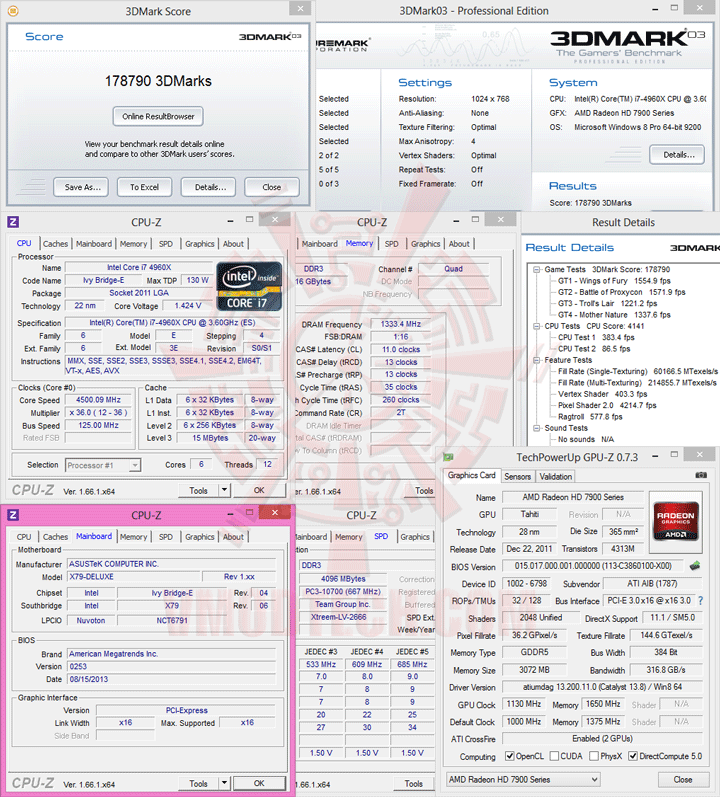The width and height of the screenshot is (720, 797).
Task: Open the Validation tab in GPU-Z
Action: 555,476
